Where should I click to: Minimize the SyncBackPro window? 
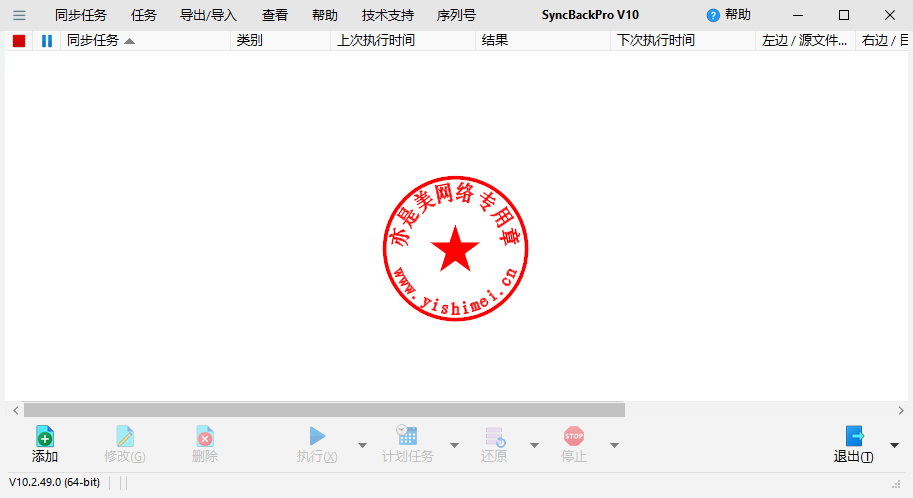[x=798, y=16]
